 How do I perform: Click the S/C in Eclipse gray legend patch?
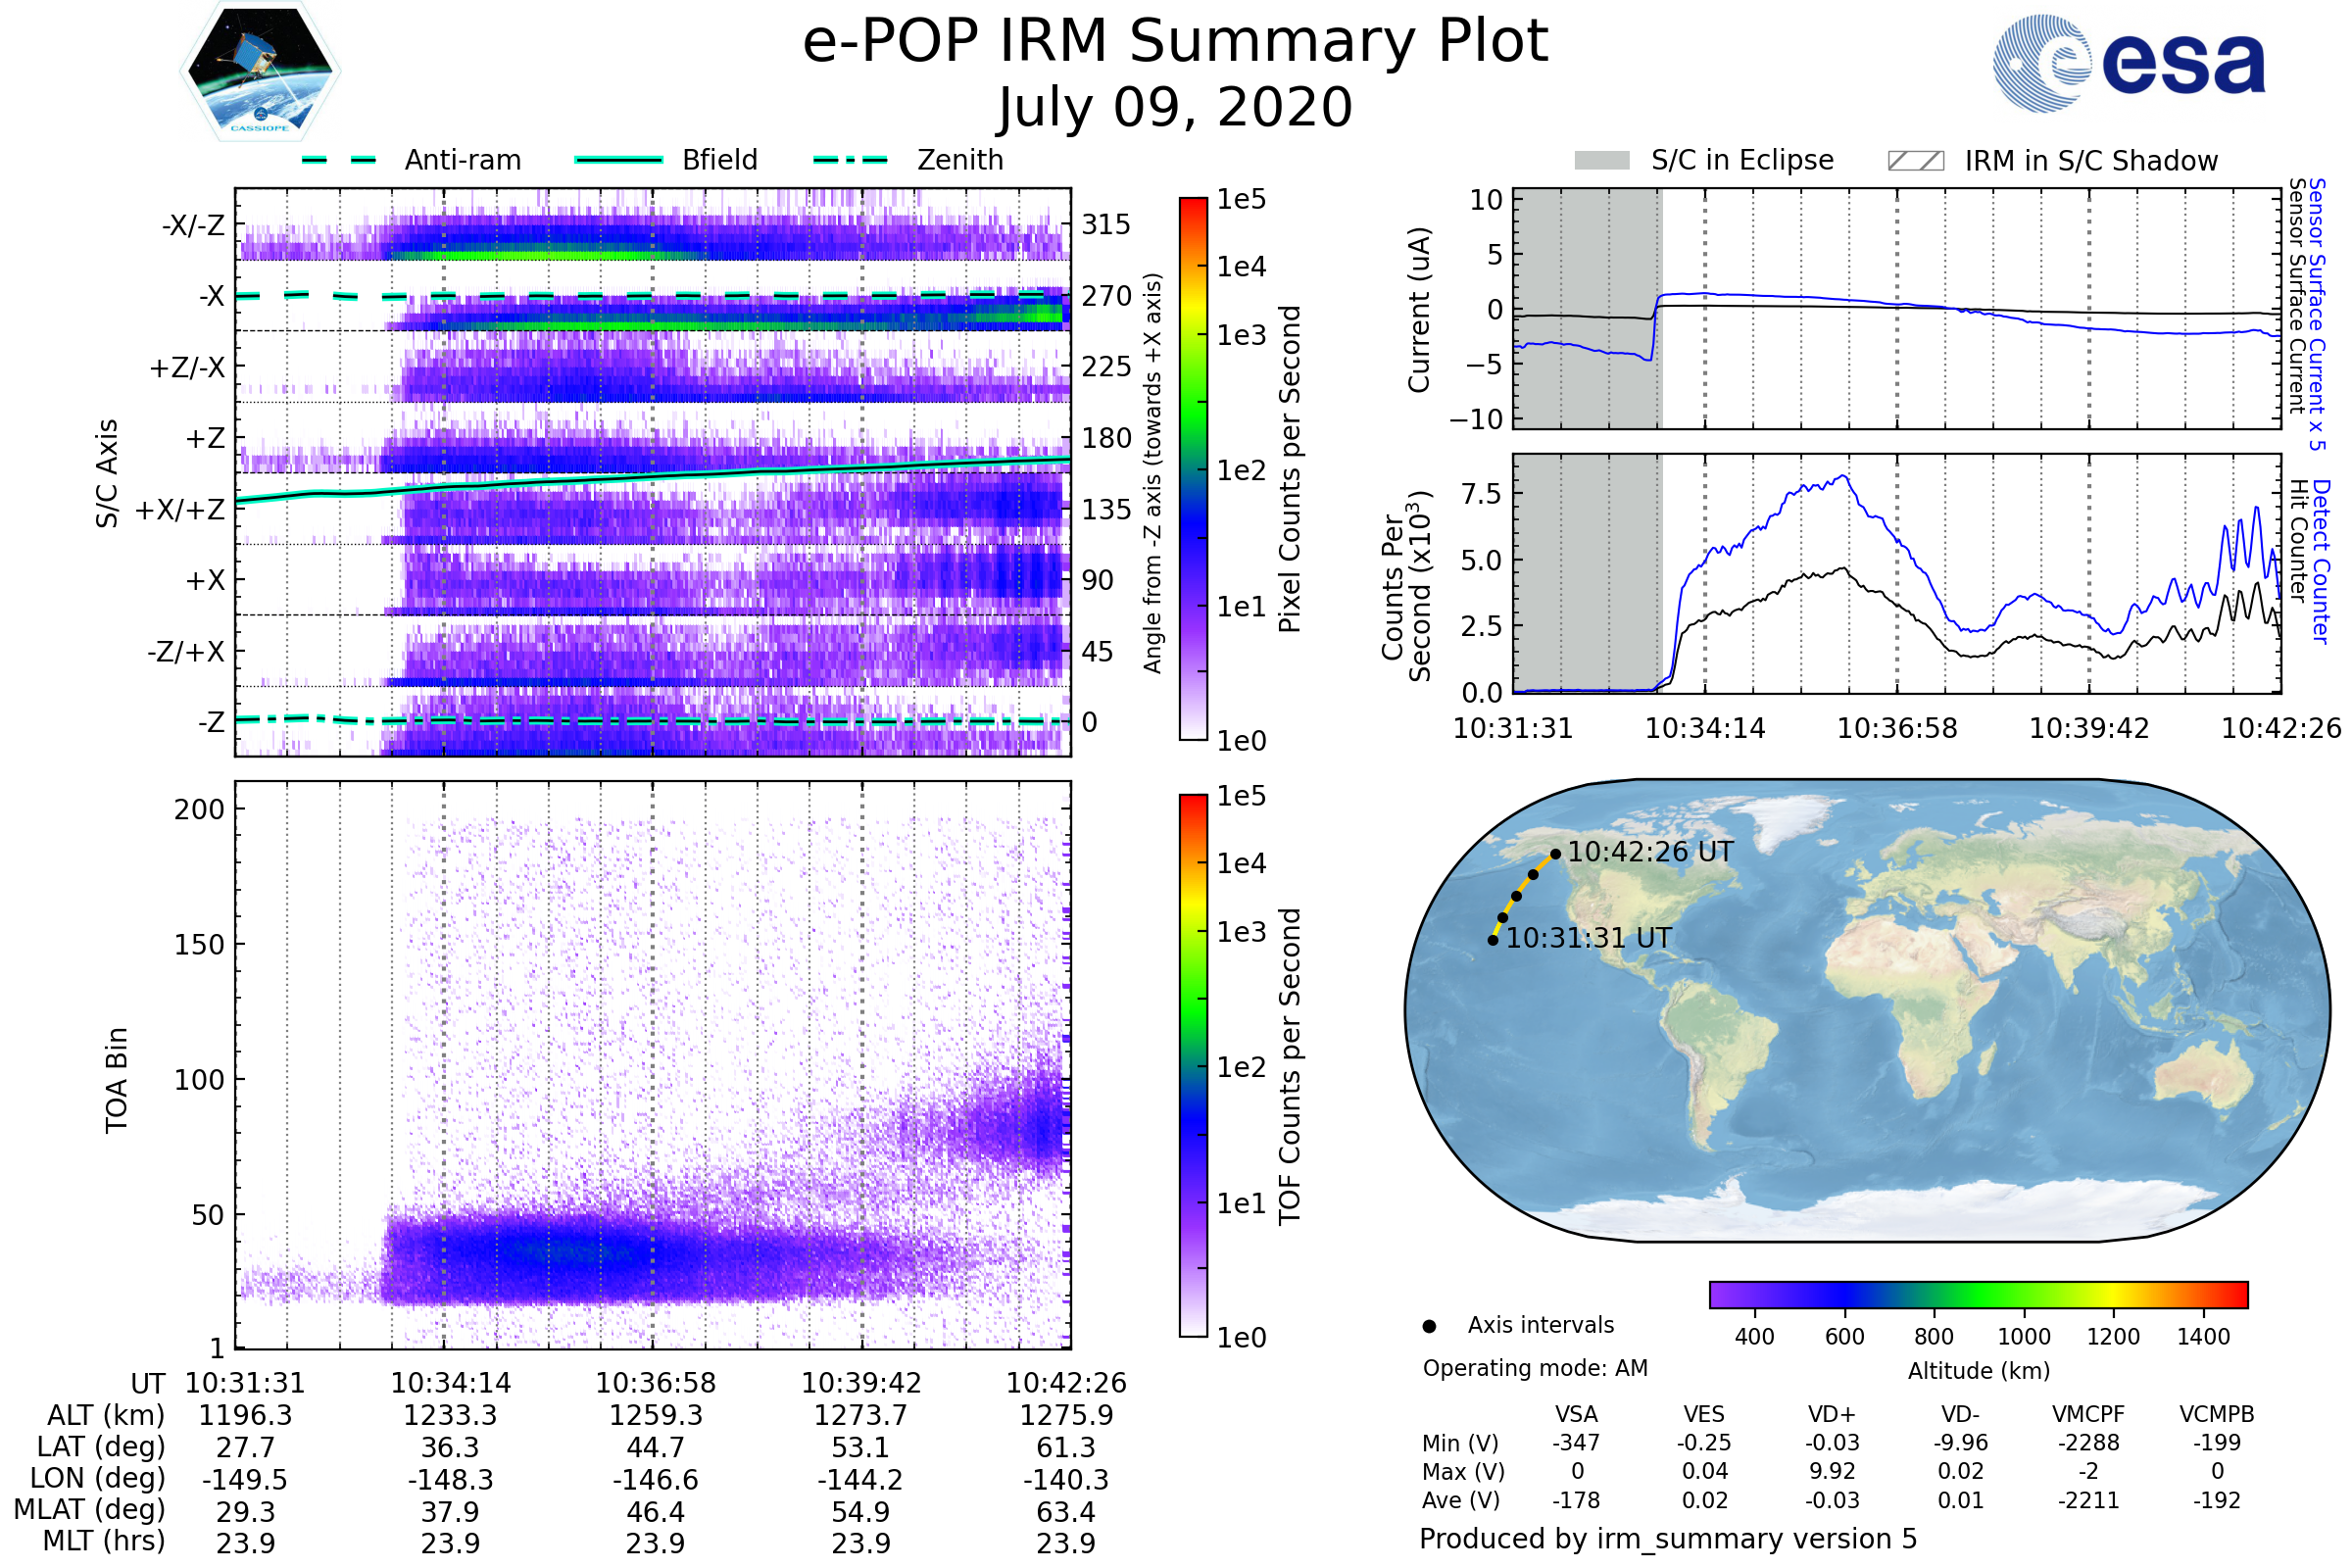tap(1601, 161)
